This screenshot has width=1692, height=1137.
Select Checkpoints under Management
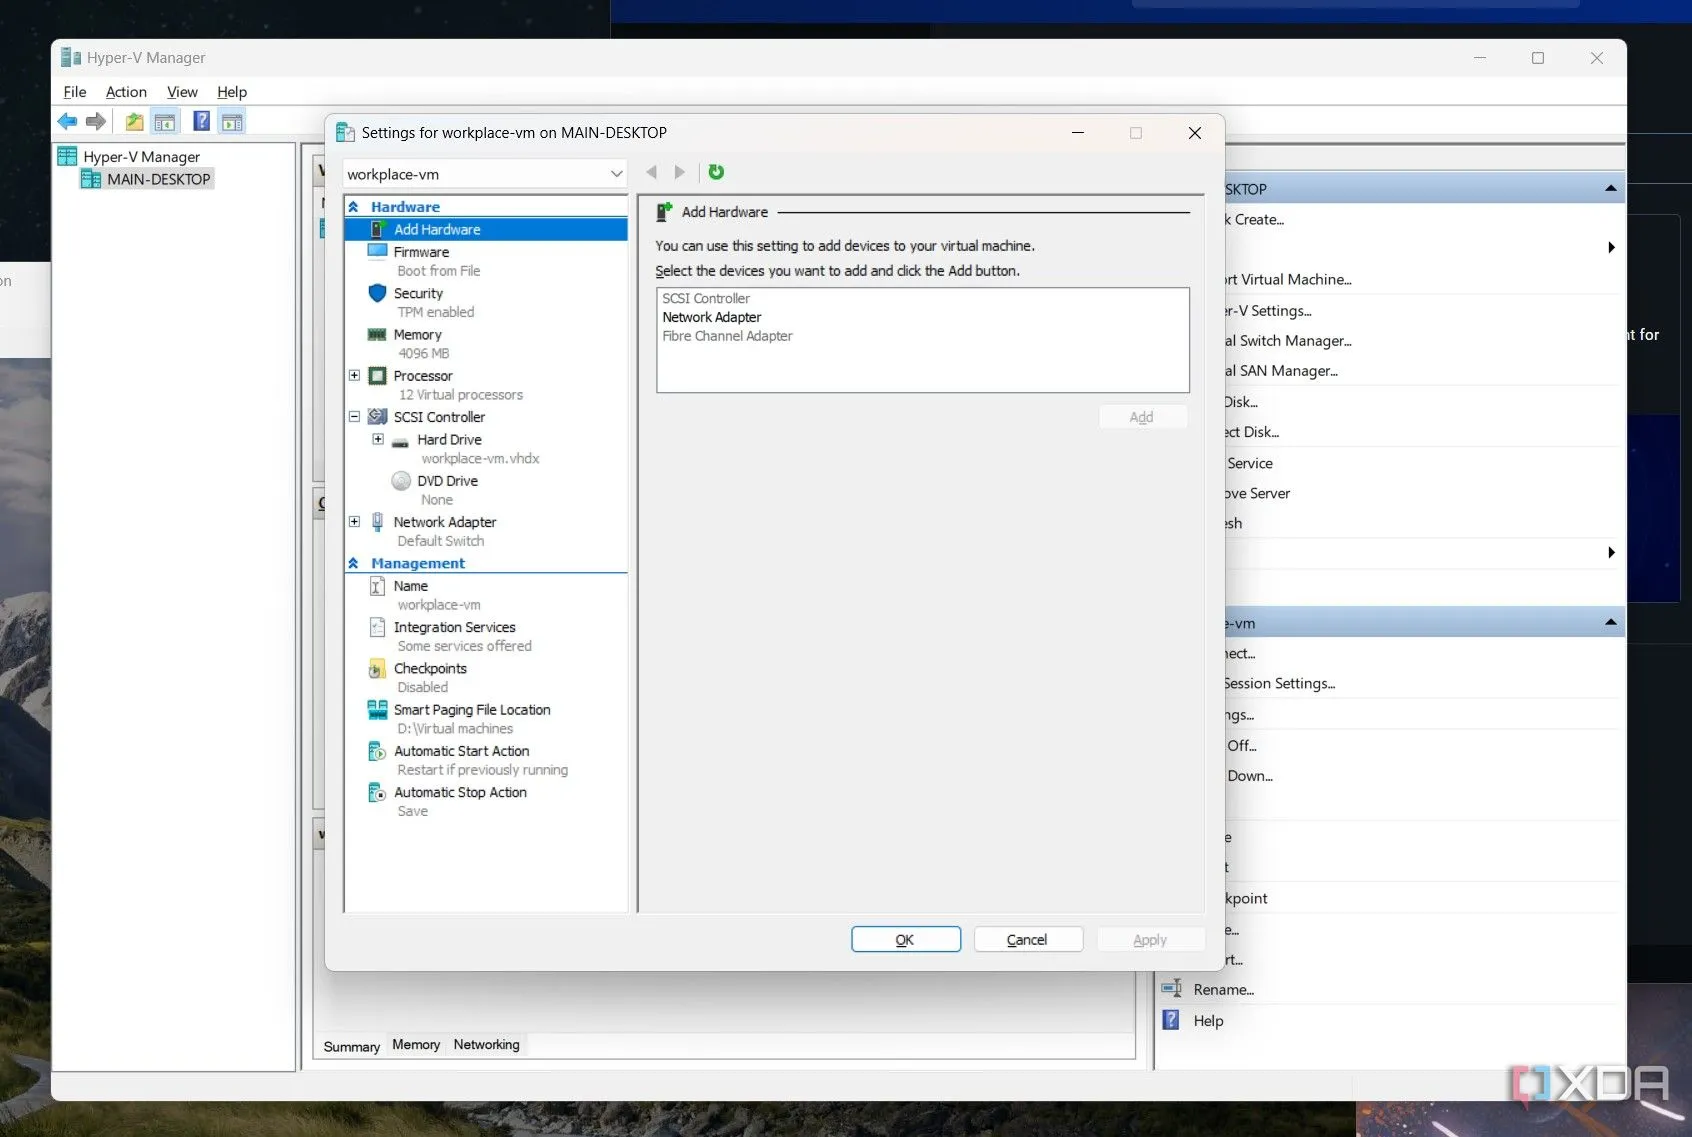[429, 668]
